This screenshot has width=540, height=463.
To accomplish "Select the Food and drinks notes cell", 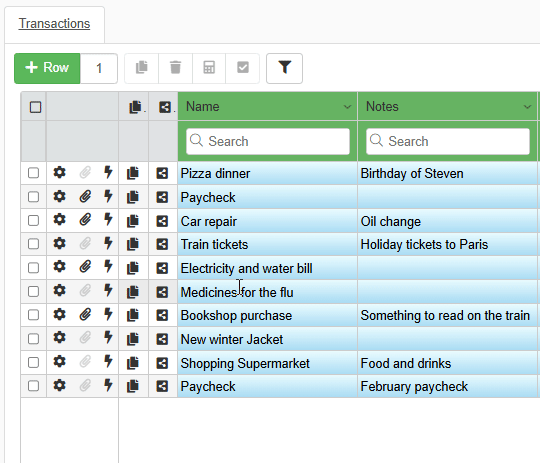I will (x=447, y=363).
